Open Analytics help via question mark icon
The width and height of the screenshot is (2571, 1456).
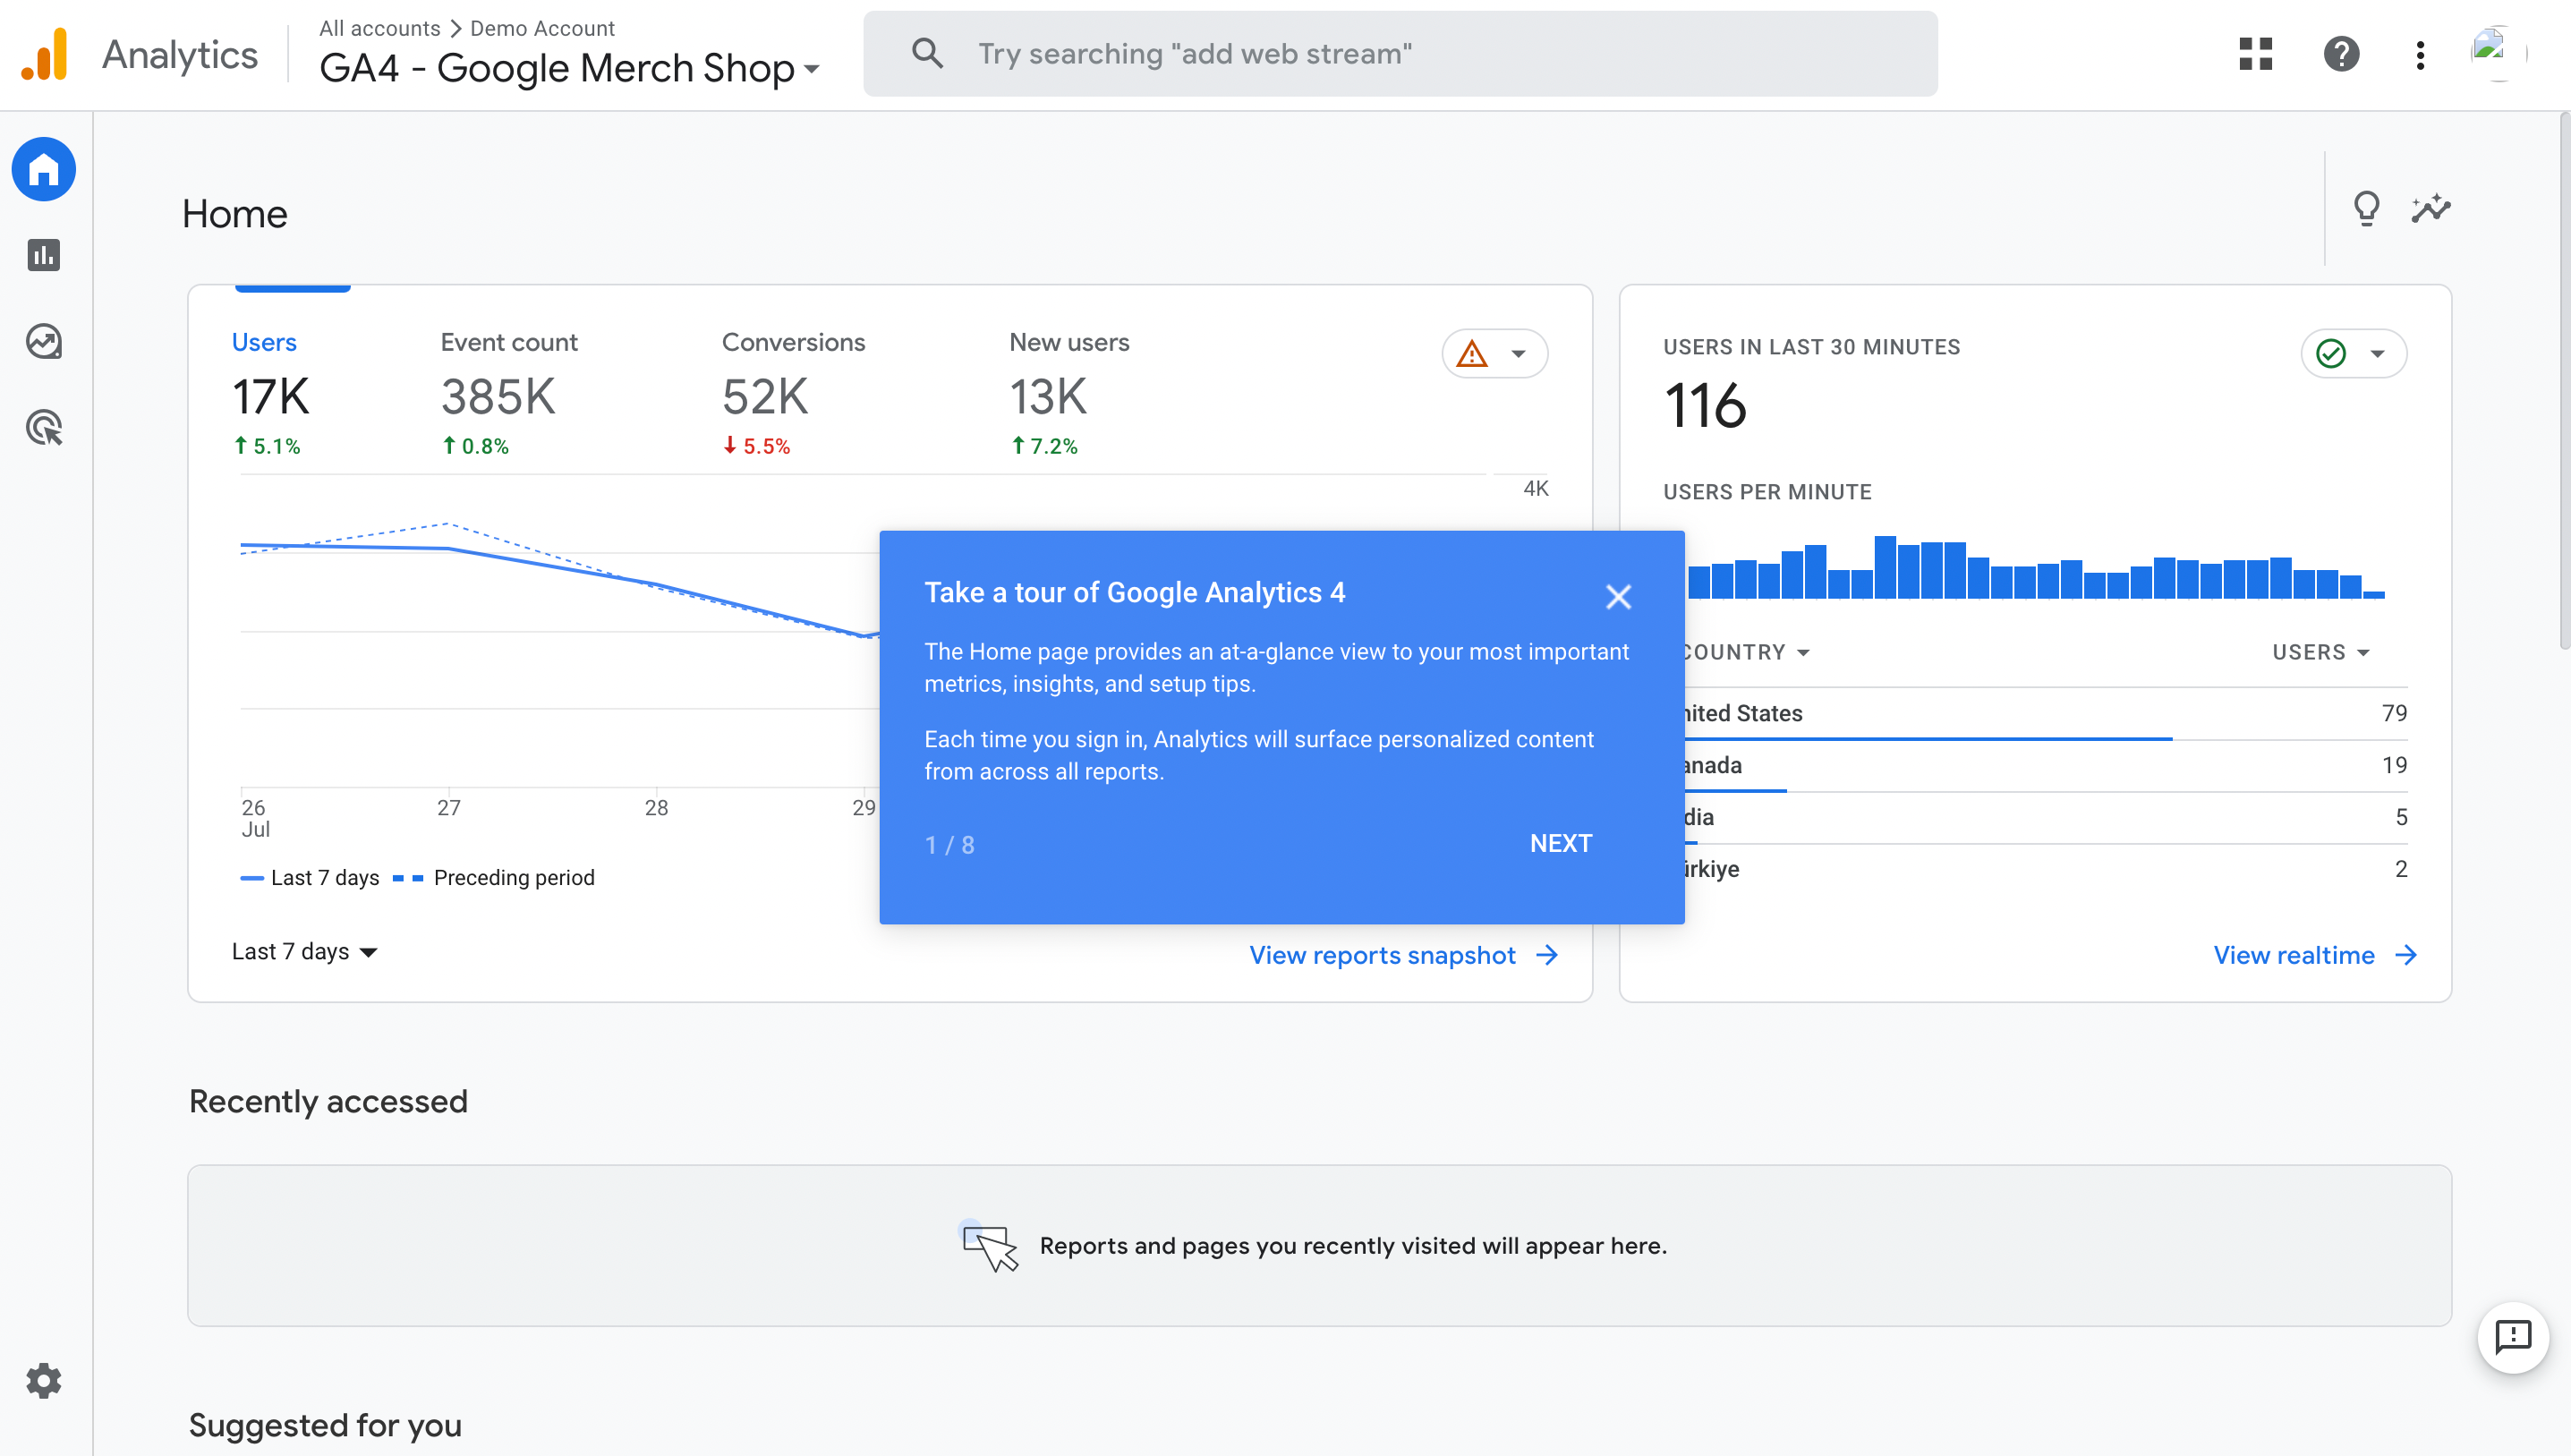2342,54
